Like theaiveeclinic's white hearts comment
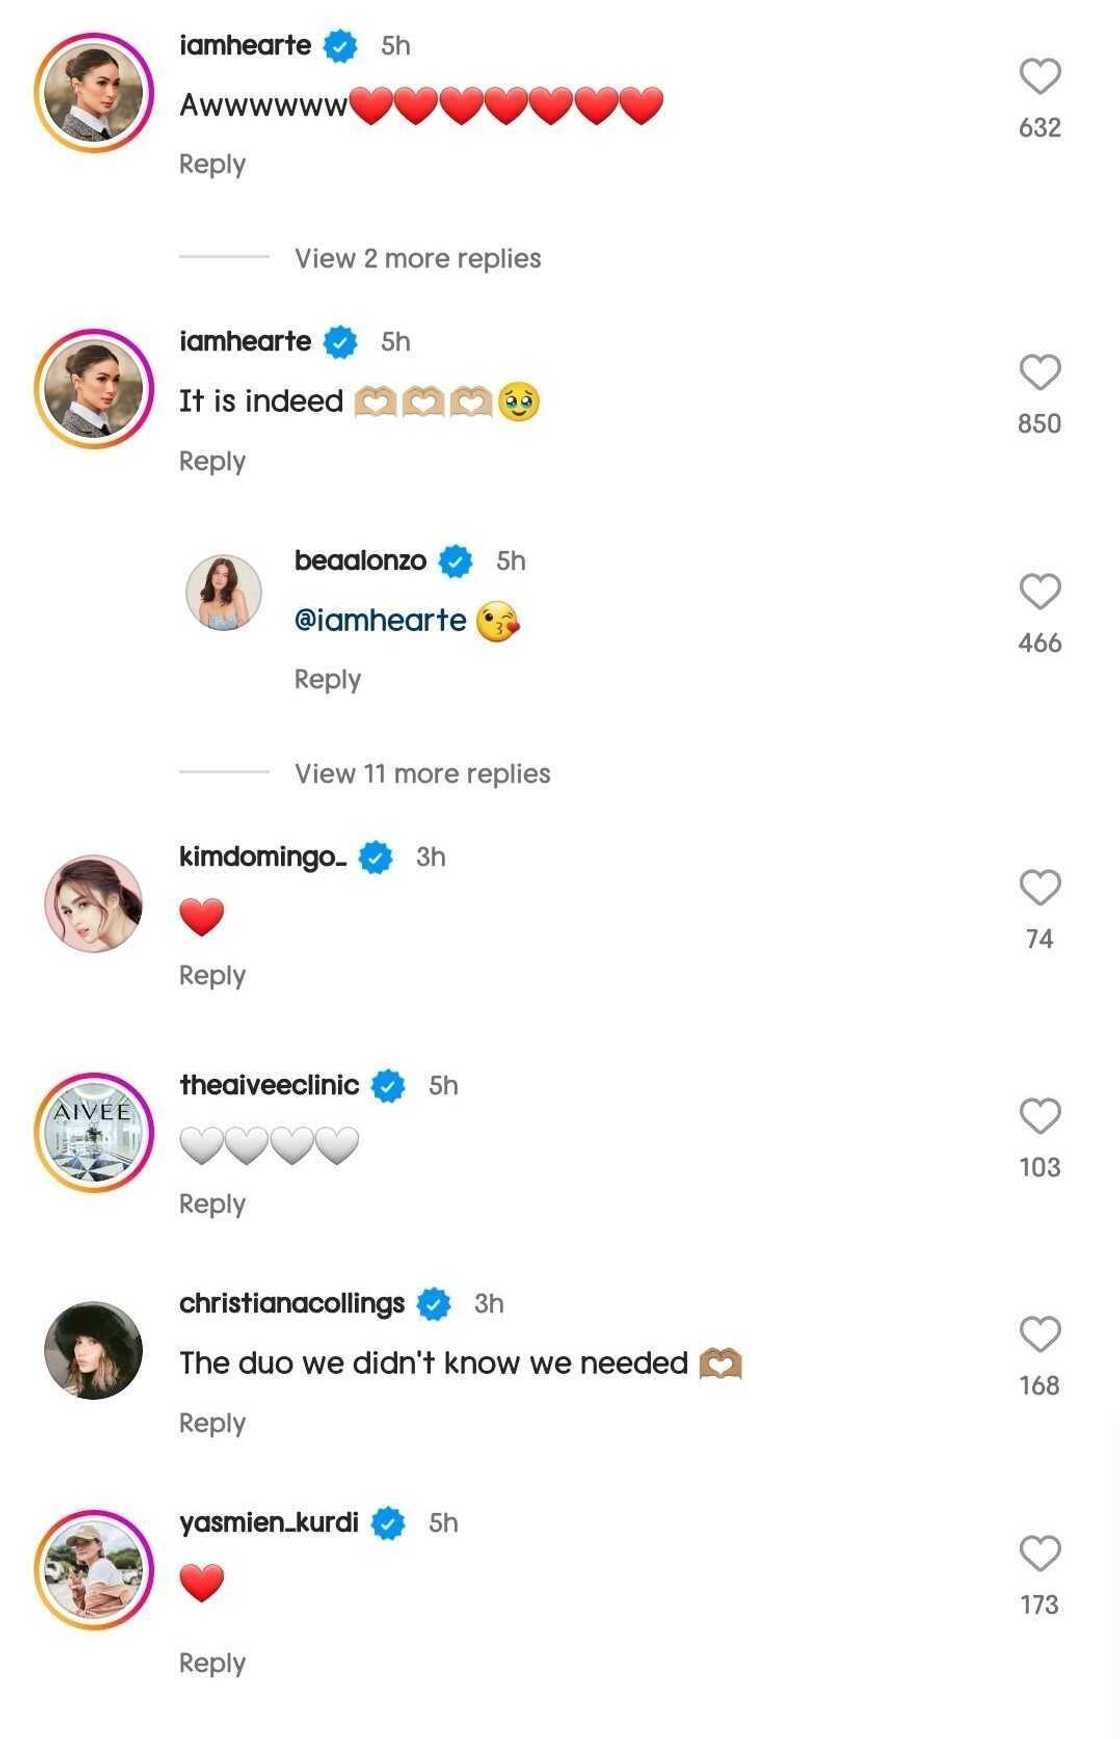This screenshot has width=1120, height=1739. click(1039, 1115)
